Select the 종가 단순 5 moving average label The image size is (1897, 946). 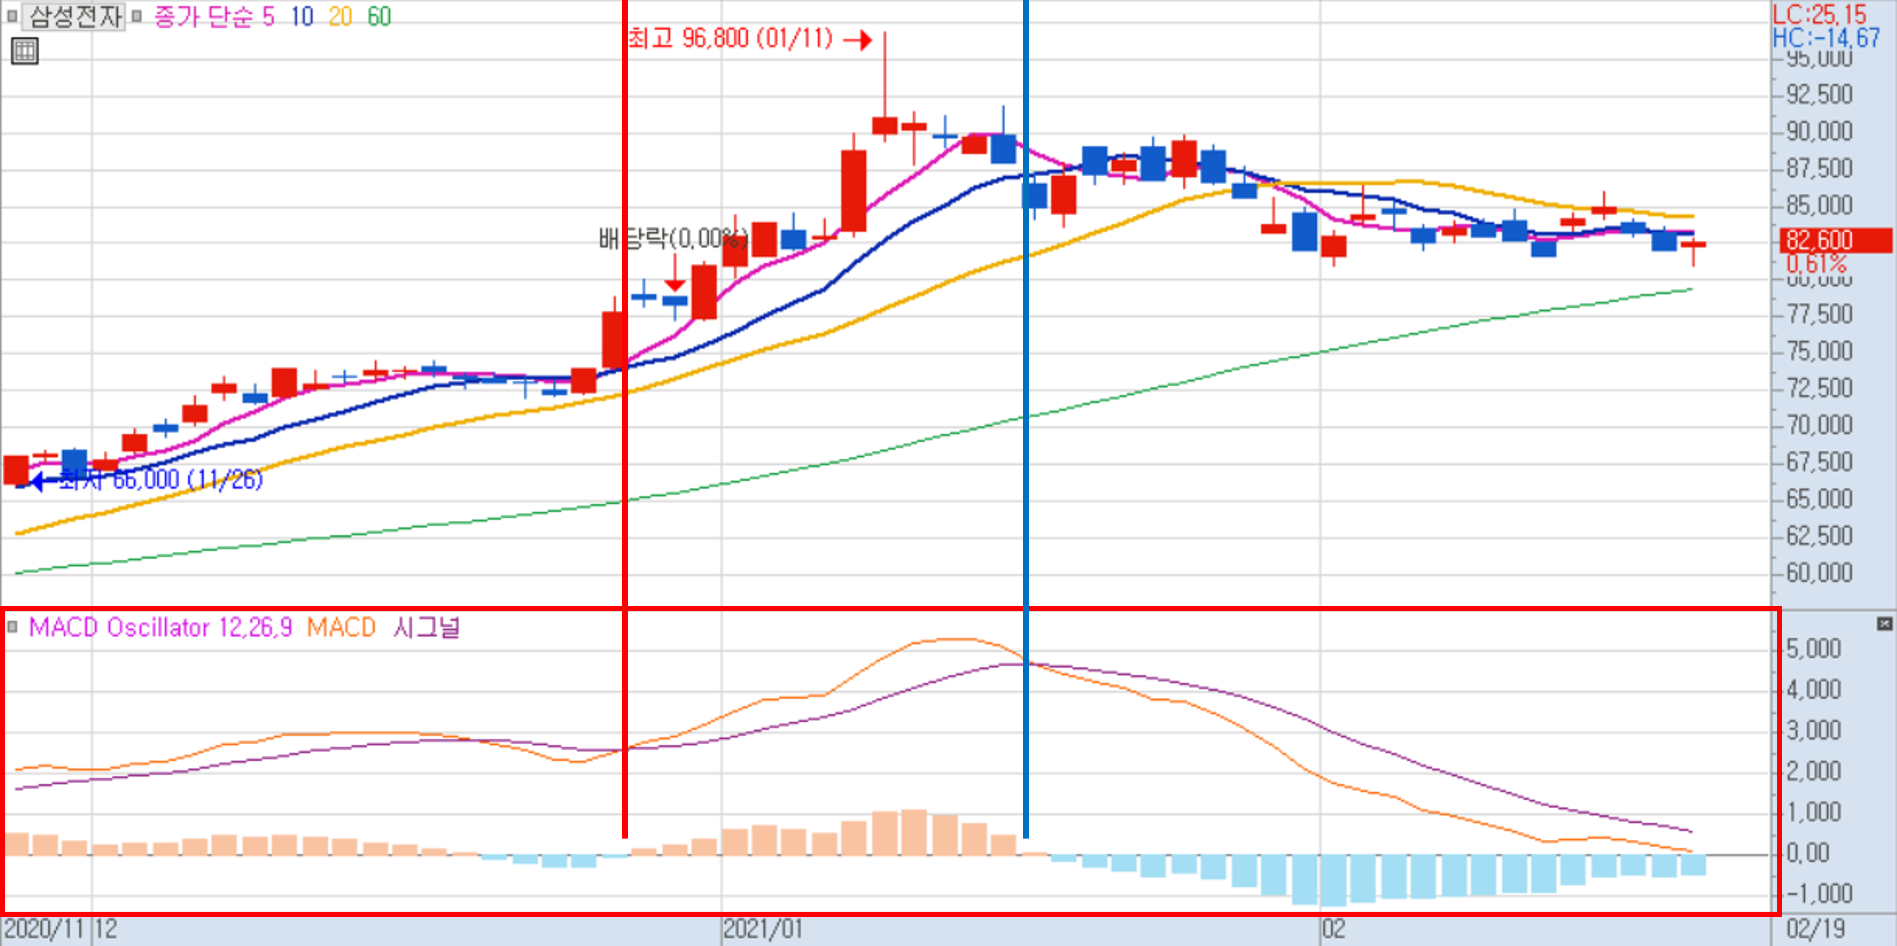(214, 17)
